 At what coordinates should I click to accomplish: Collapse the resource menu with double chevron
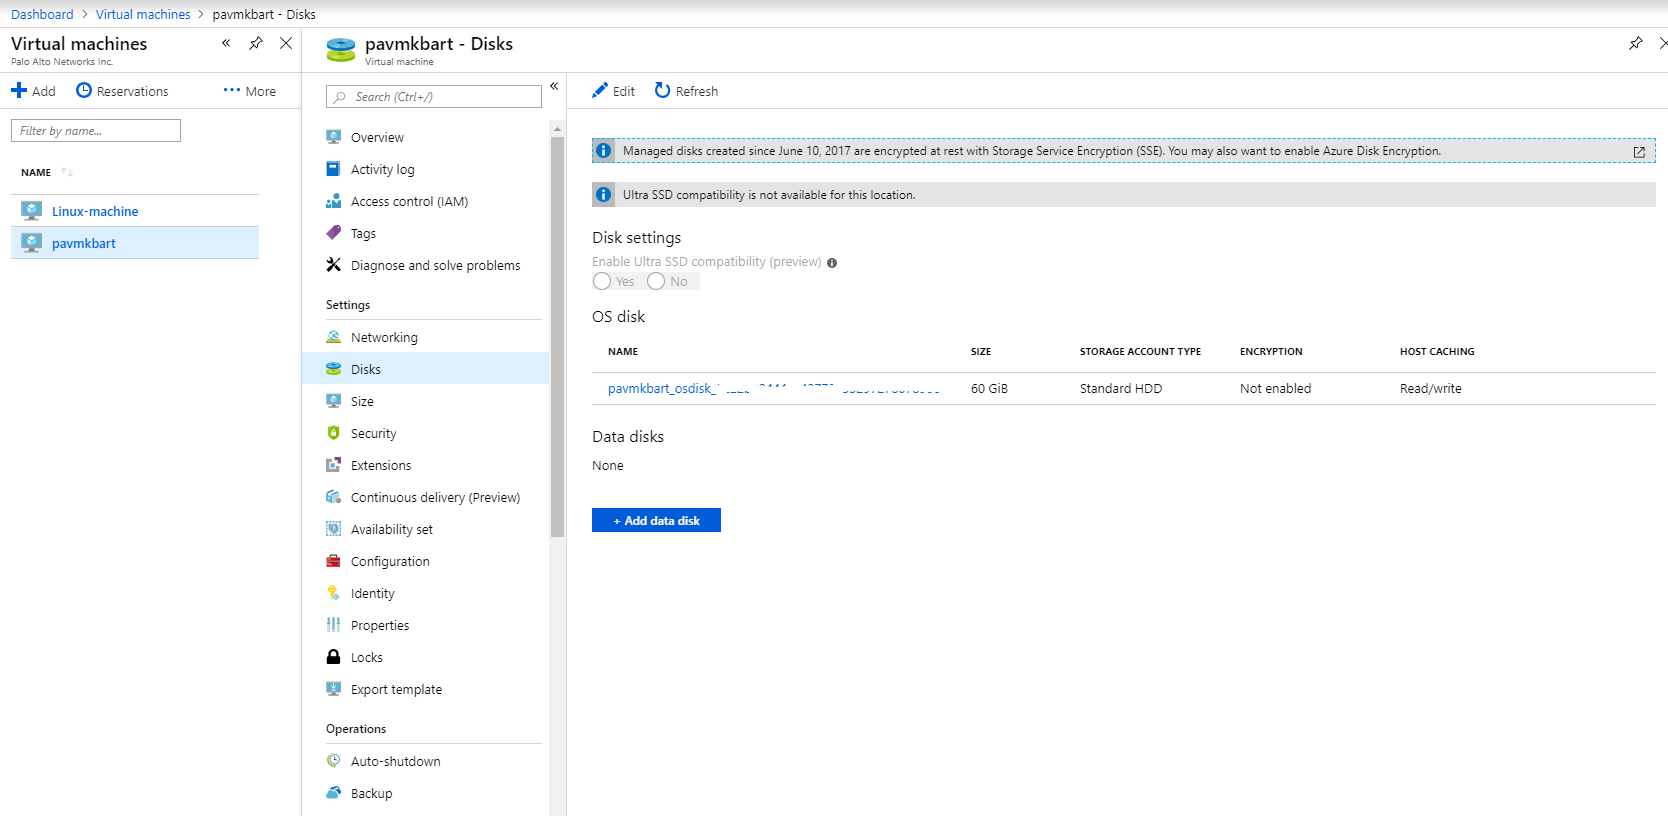click(x=554, y=86)
